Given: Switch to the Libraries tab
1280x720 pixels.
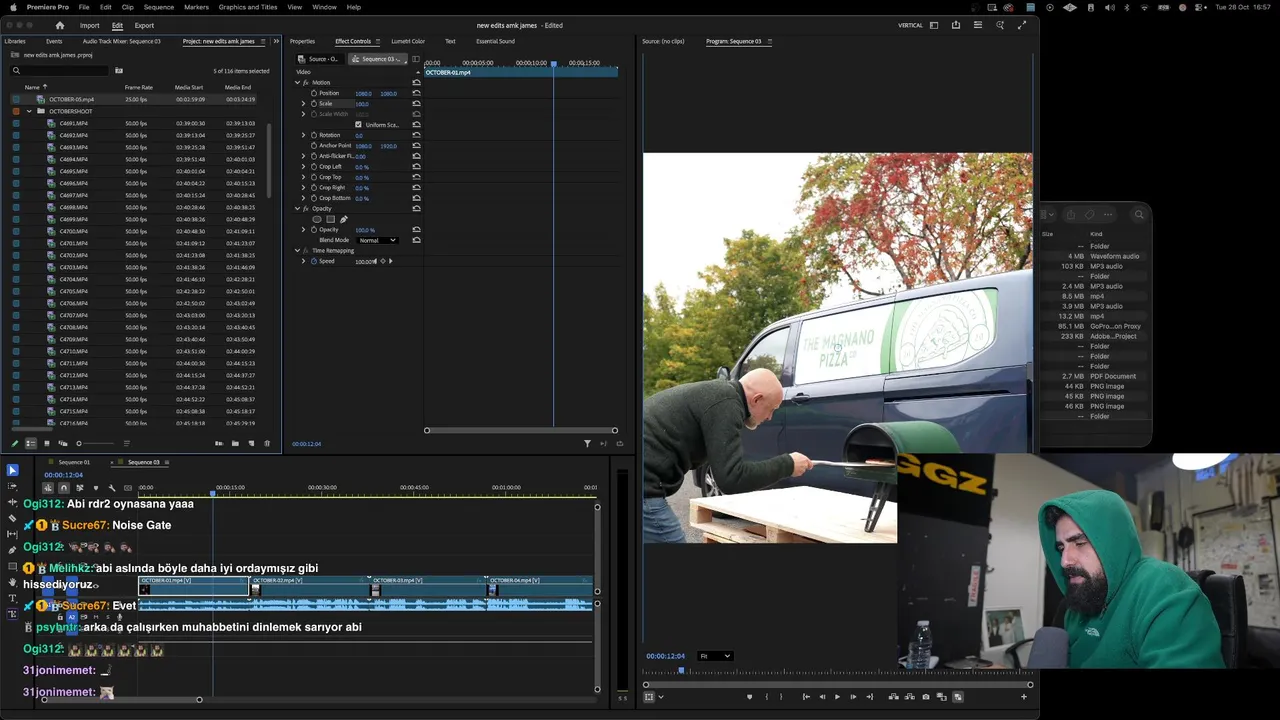Looking at the screenshot, I should [15, 41].
